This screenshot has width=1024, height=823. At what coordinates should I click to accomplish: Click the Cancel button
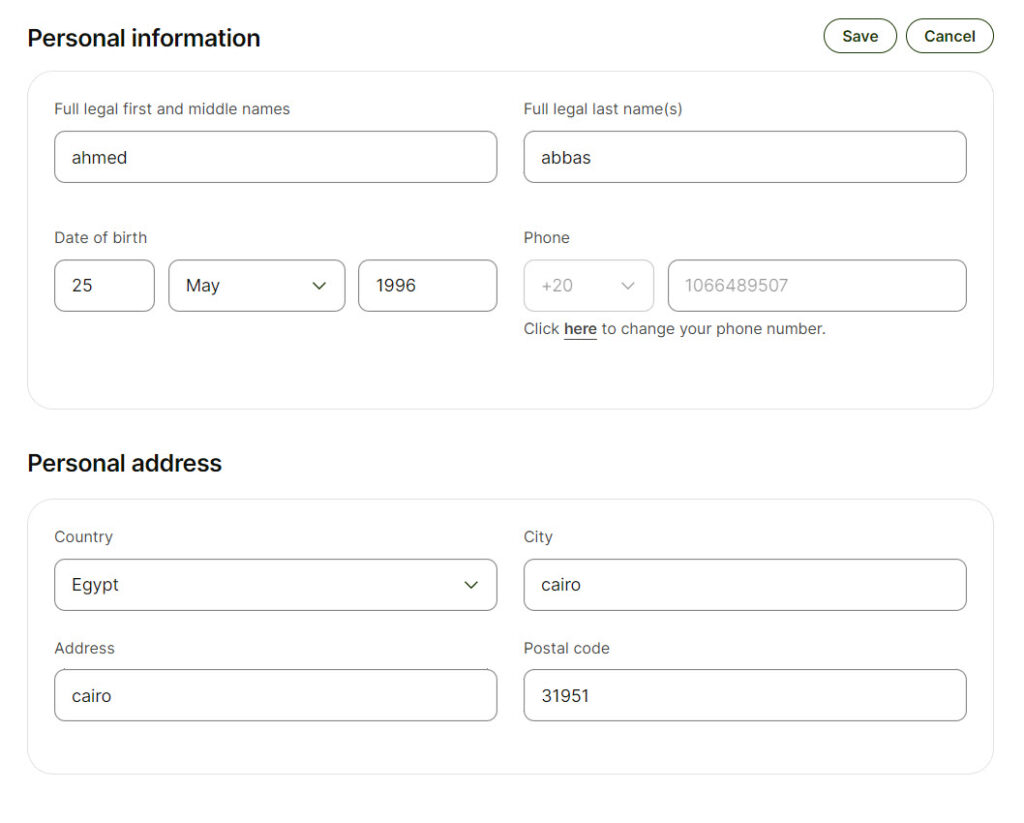coord(950,36)
